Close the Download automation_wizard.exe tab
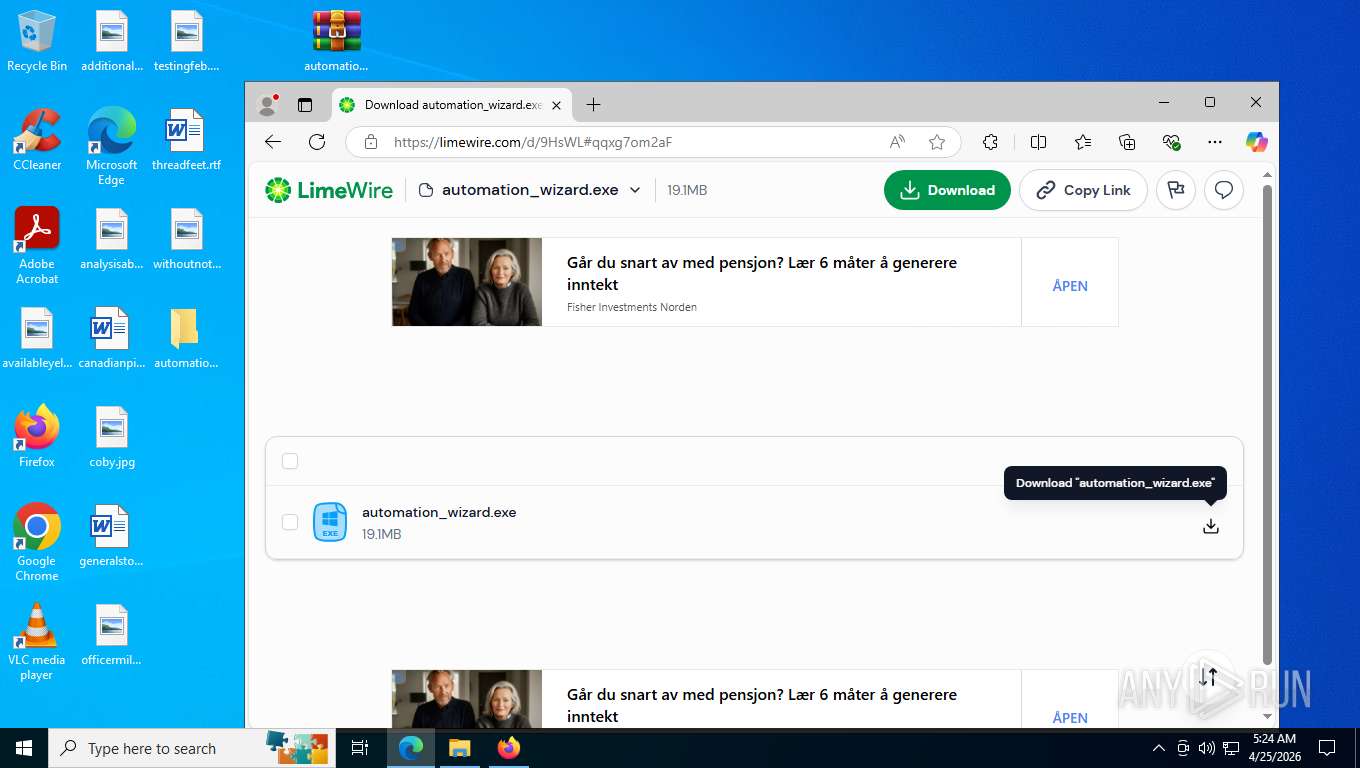 [x=556, y=104]
